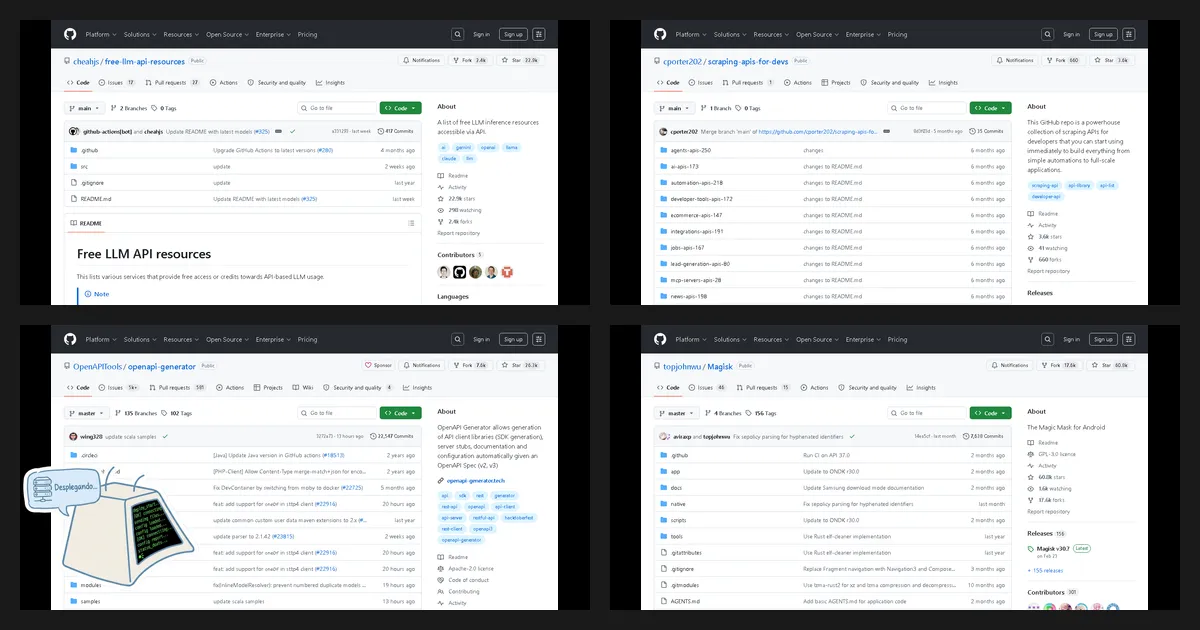Click AGENTS.md file icon in Magisk

[663, 601]
